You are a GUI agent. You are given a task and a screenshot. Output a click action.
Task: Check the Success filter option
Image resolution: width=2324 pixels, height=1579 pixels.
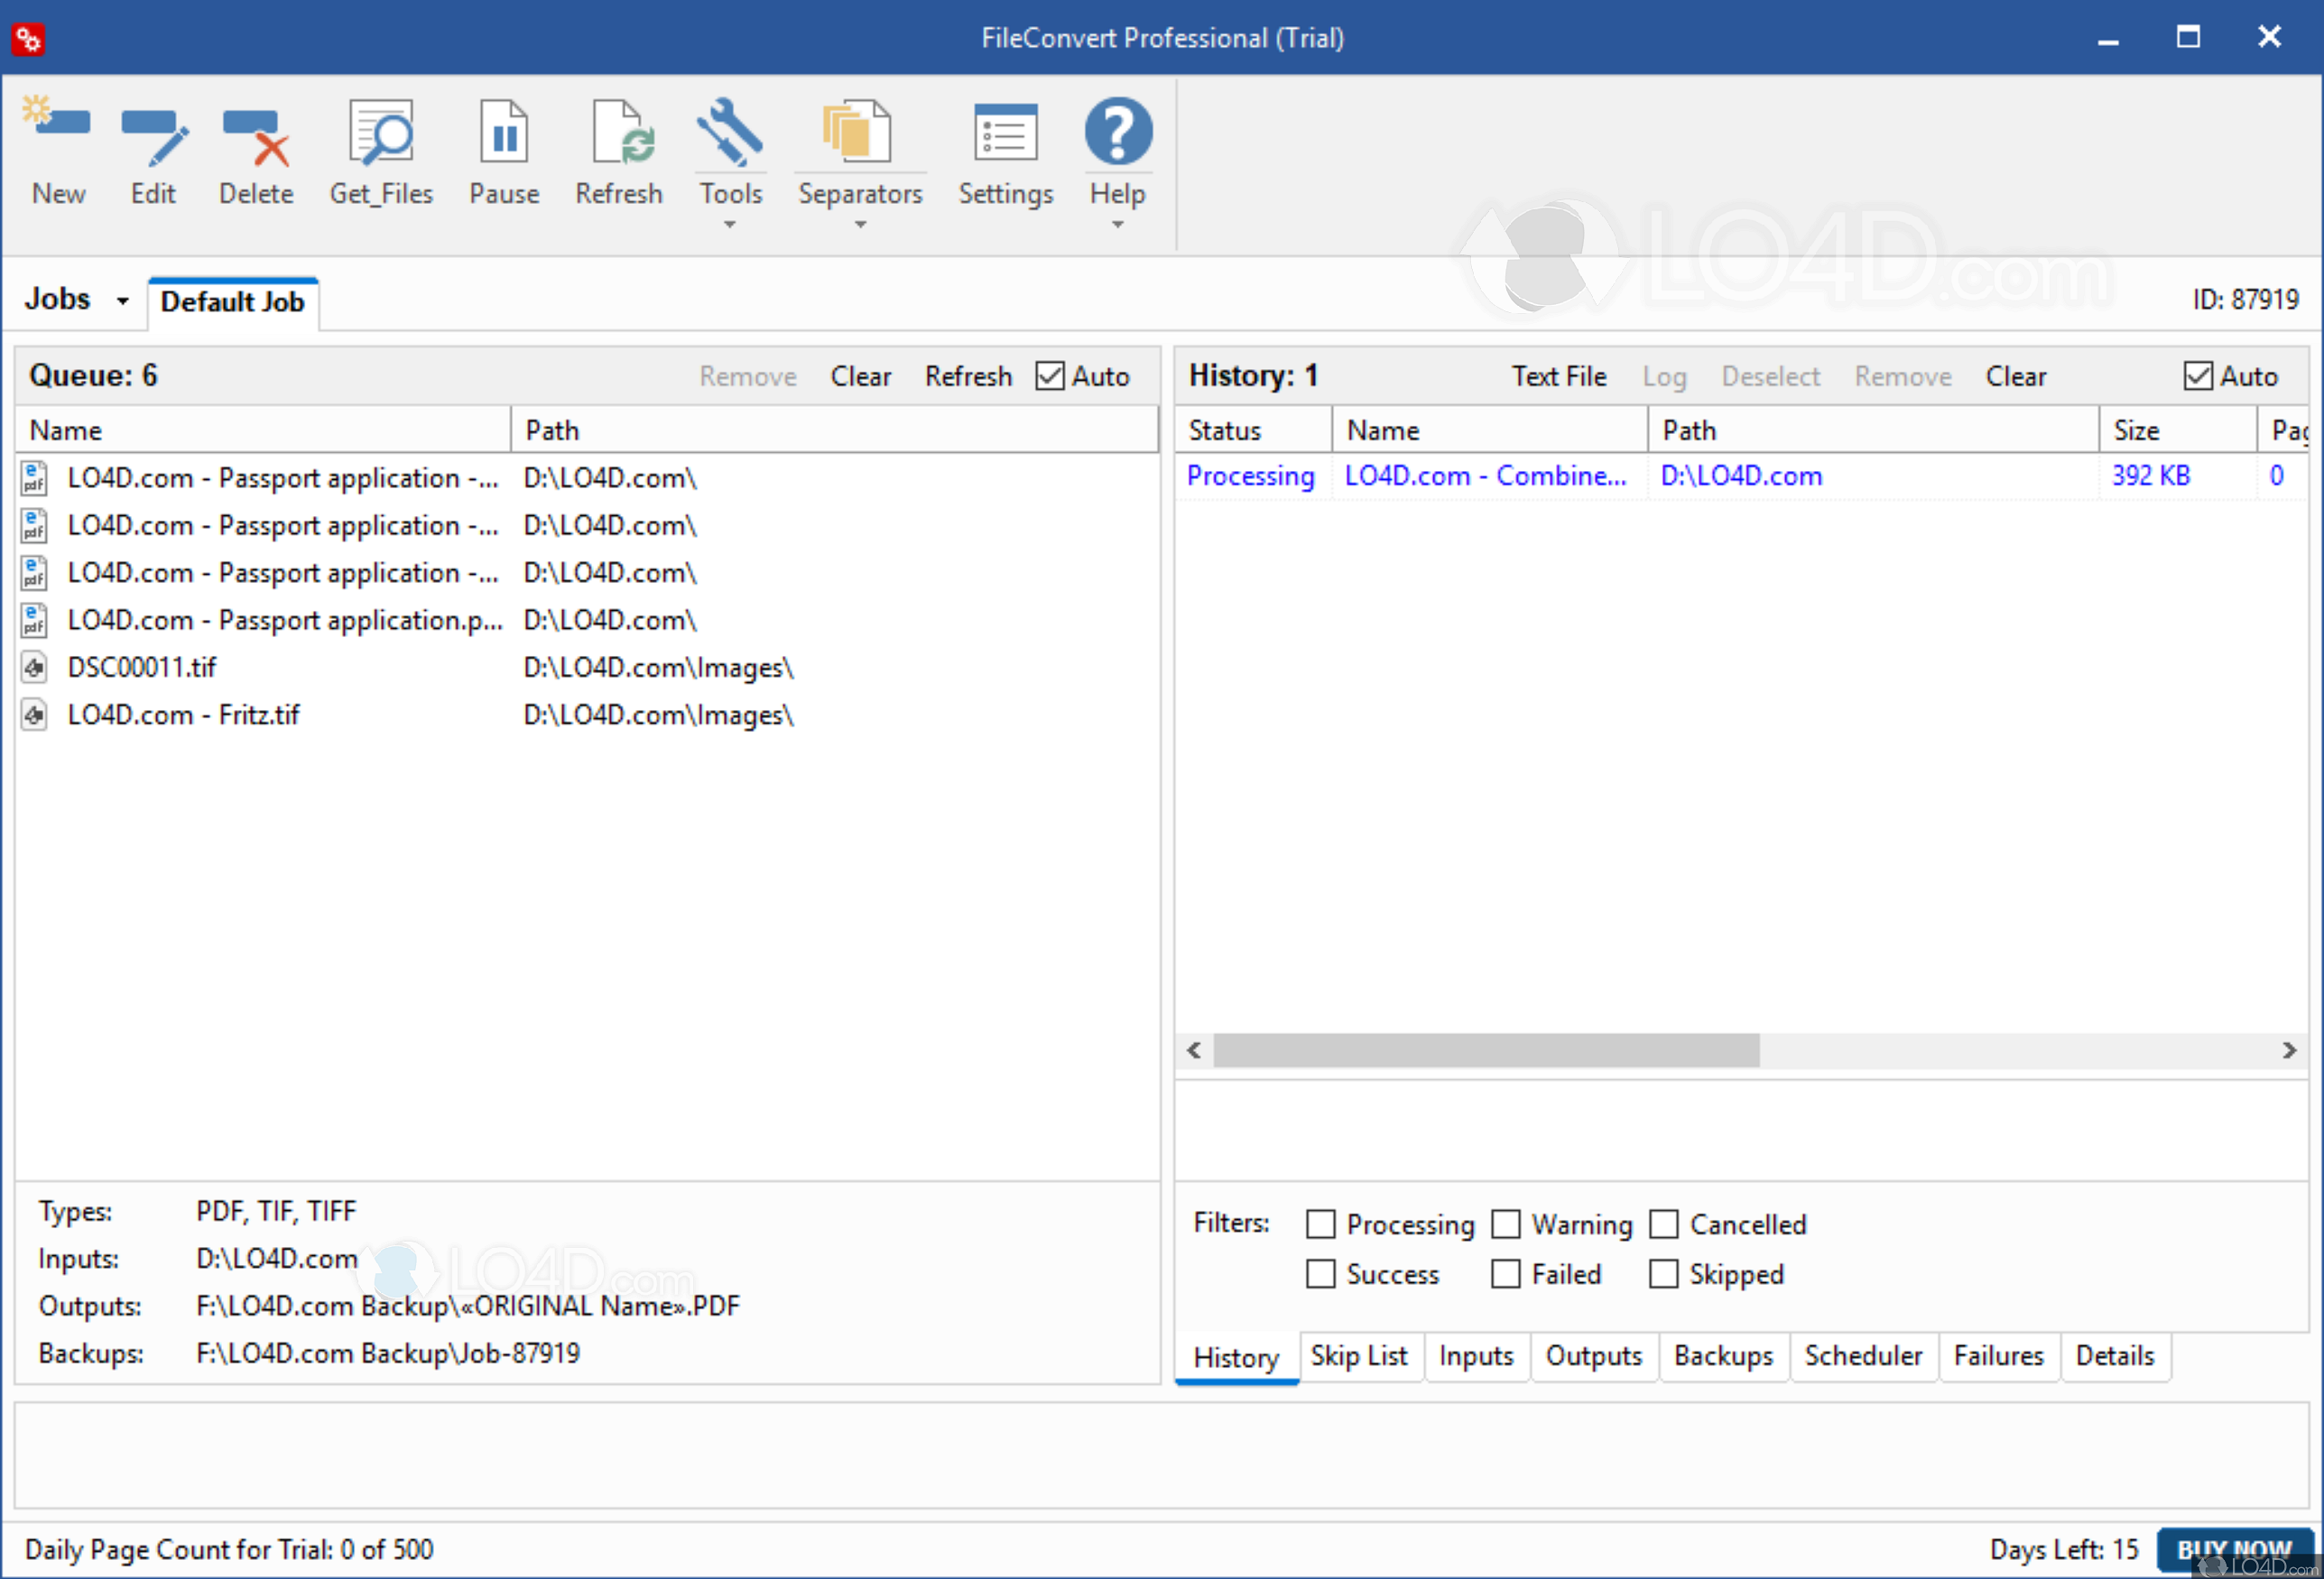click(1320, 1274)
